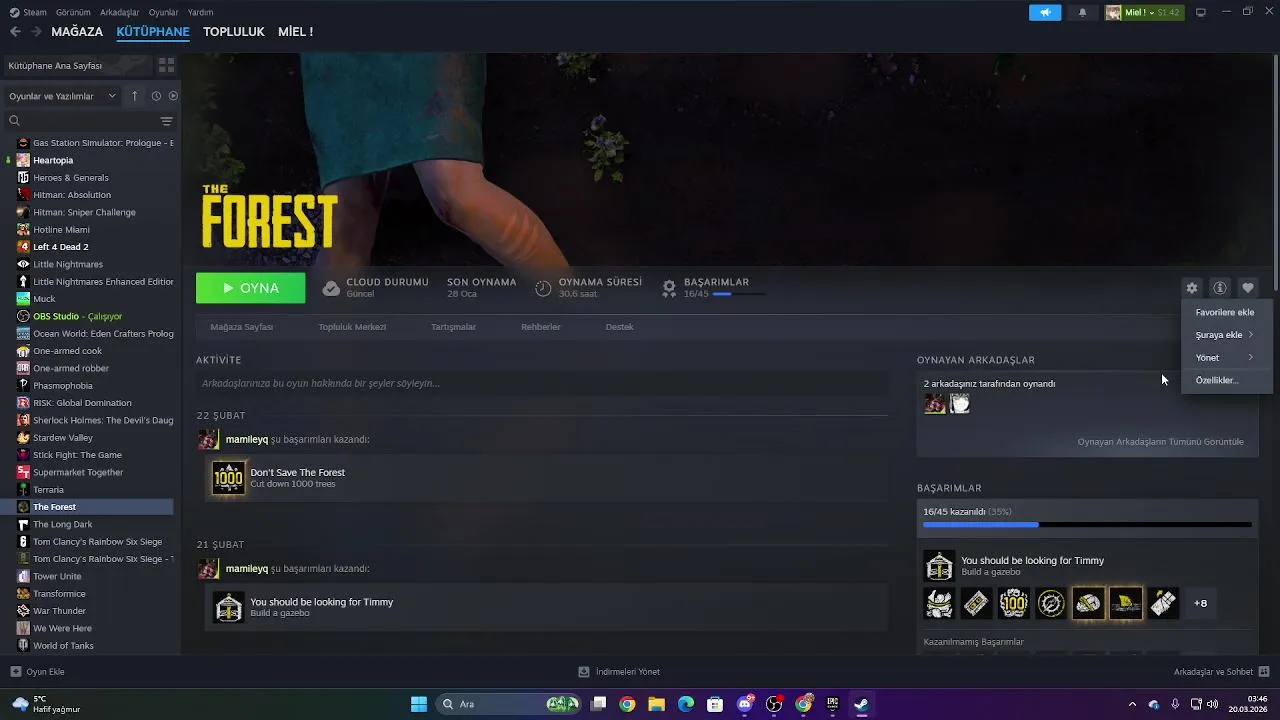Click the Başarımlar gear icon
The width and height of the screenshot is (1280, 720).
tap(669, 288)
